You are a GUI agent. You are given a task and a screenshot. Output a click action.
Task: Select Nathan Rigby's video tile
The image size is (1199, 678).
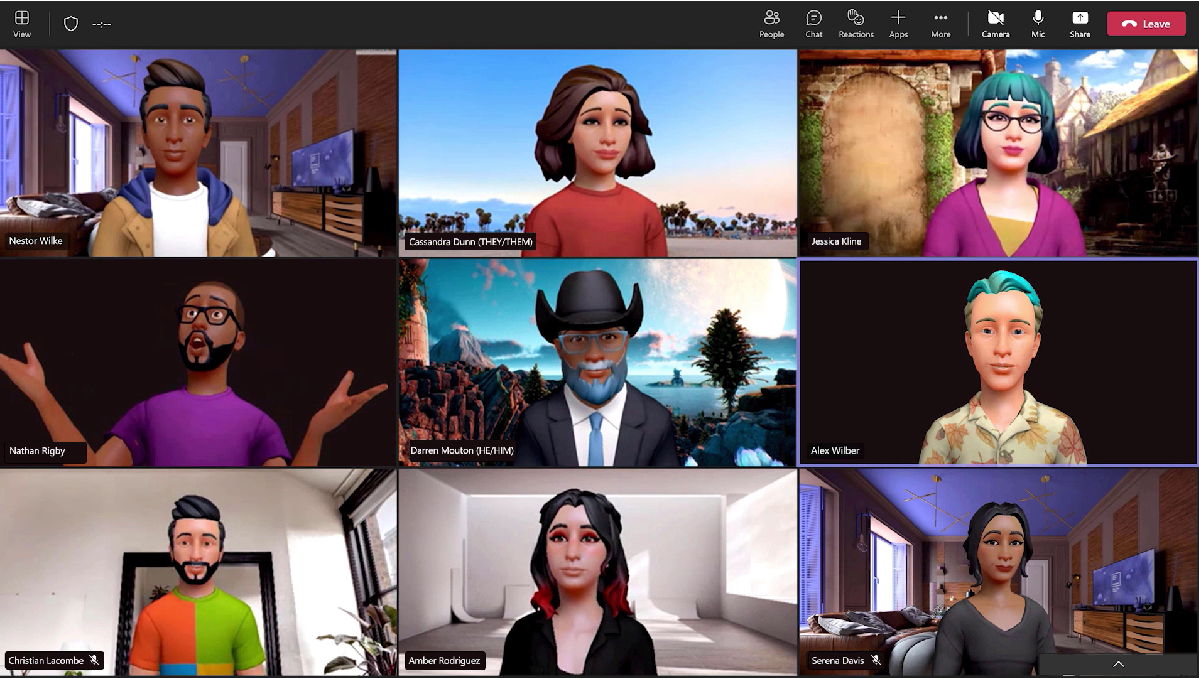click(198, 360)
